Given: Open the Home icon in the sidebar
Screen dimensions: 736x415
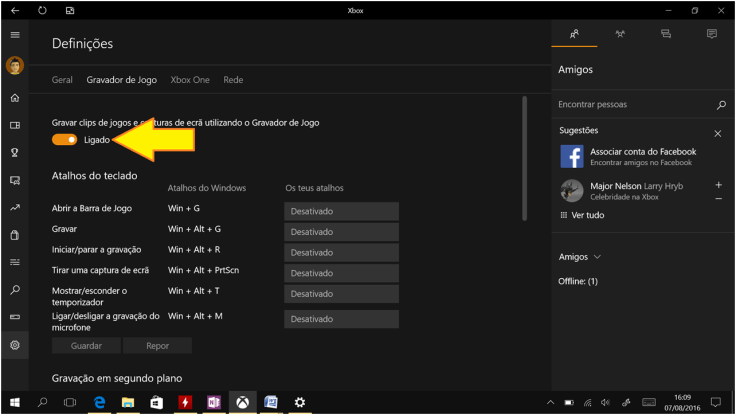Looking at the screenshot, I should click(14, 98).
